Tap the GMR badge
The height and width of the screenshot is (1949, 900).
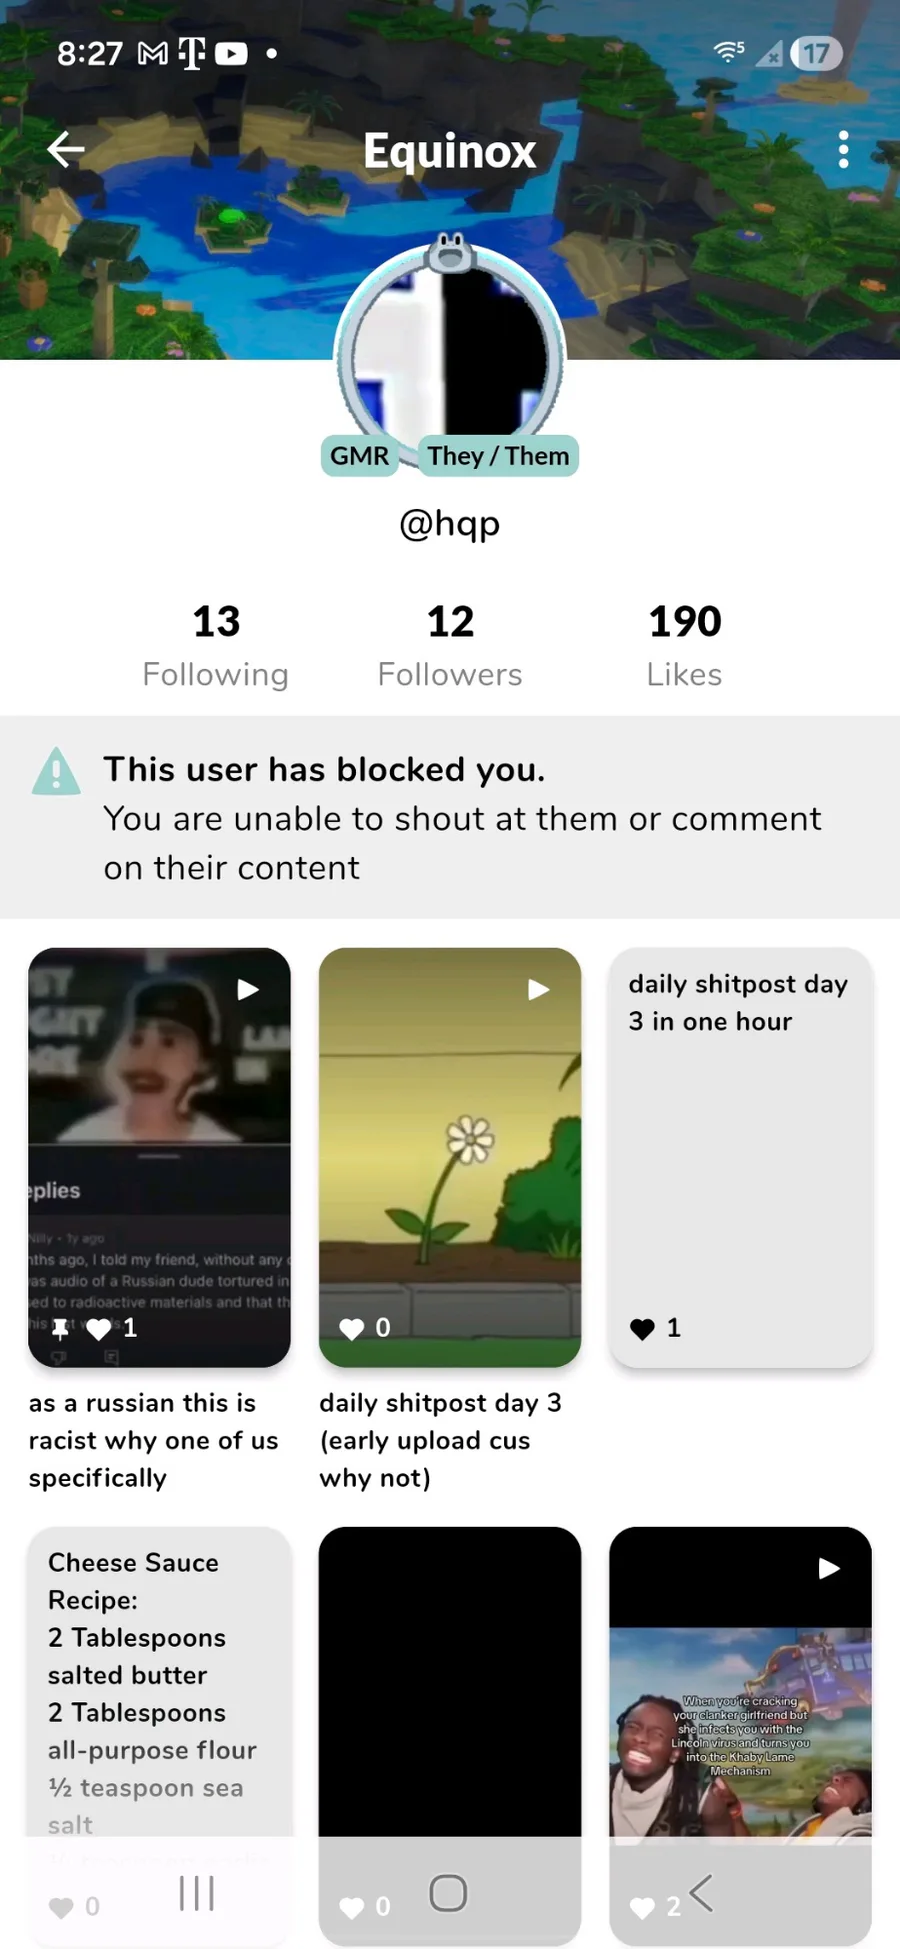click(x=359, y=456)
